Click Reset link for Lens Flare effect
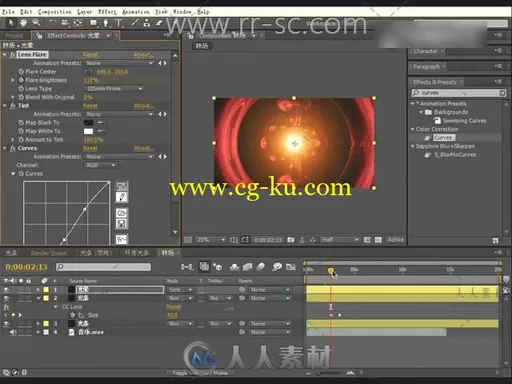Image resolution: width=512 pixels, height=384 pixels. click(x=90, y=55)
